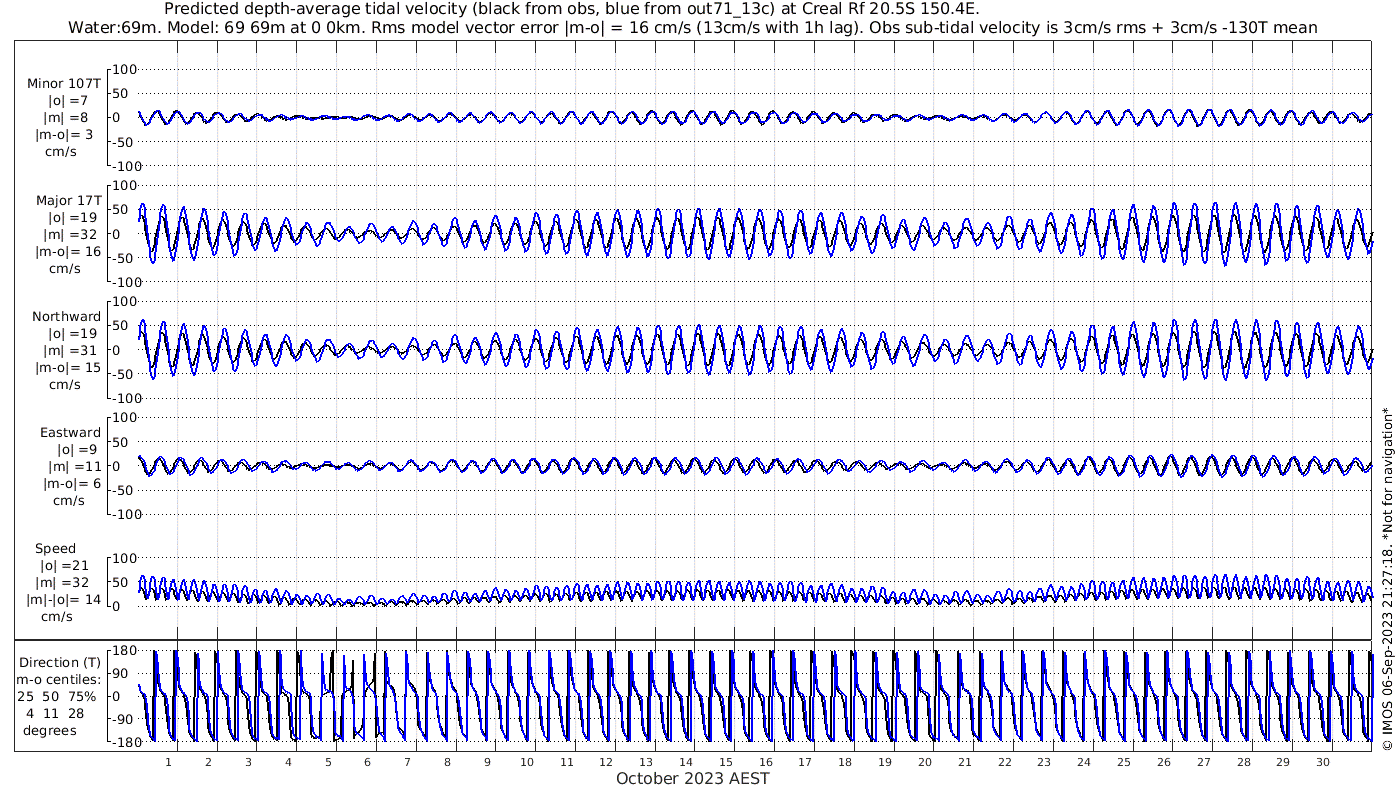Click the '-90' tick on the Direction axis
The width and height of the screenshot is (1400, 800).
point(123,719)
